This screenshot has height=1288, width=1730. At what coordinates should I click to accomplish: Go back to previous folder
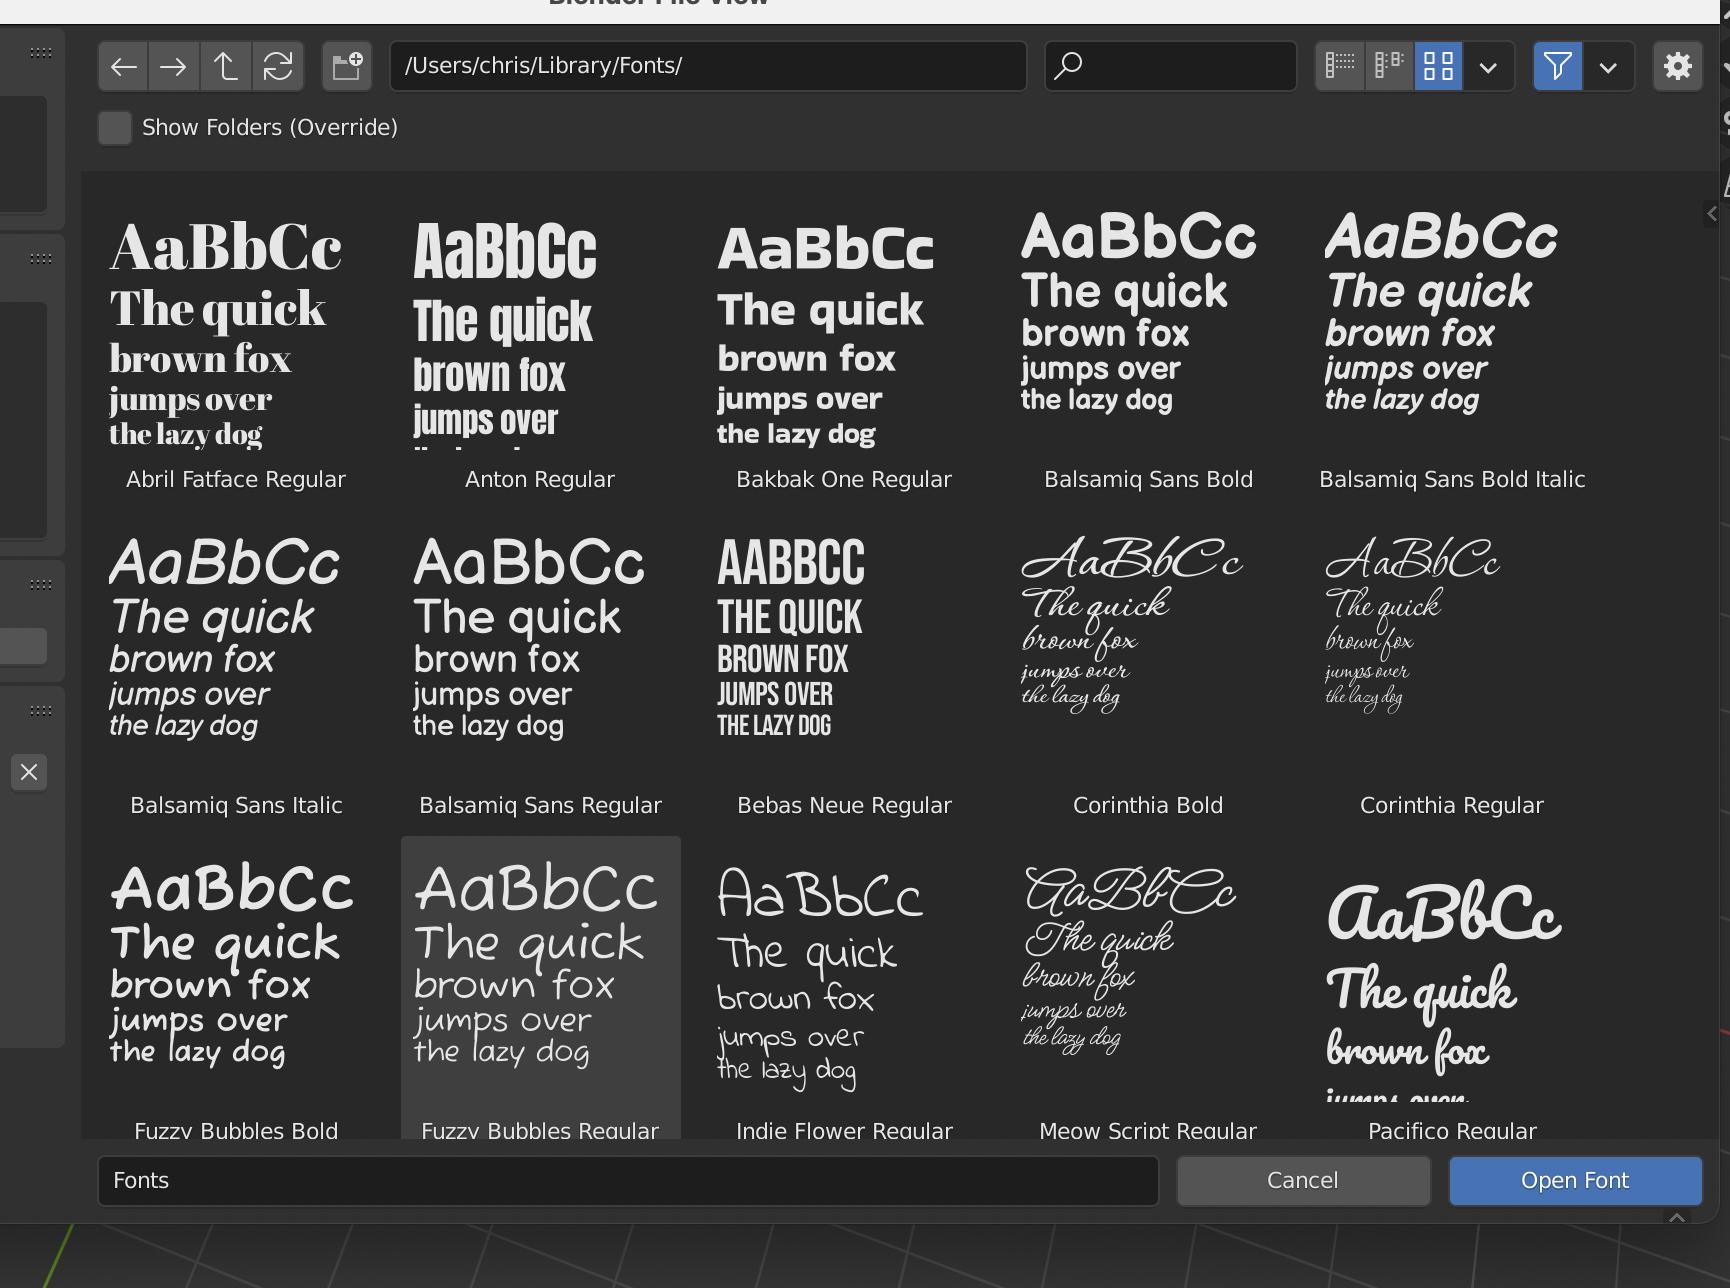pyautogui.click(x=124, y=67)
